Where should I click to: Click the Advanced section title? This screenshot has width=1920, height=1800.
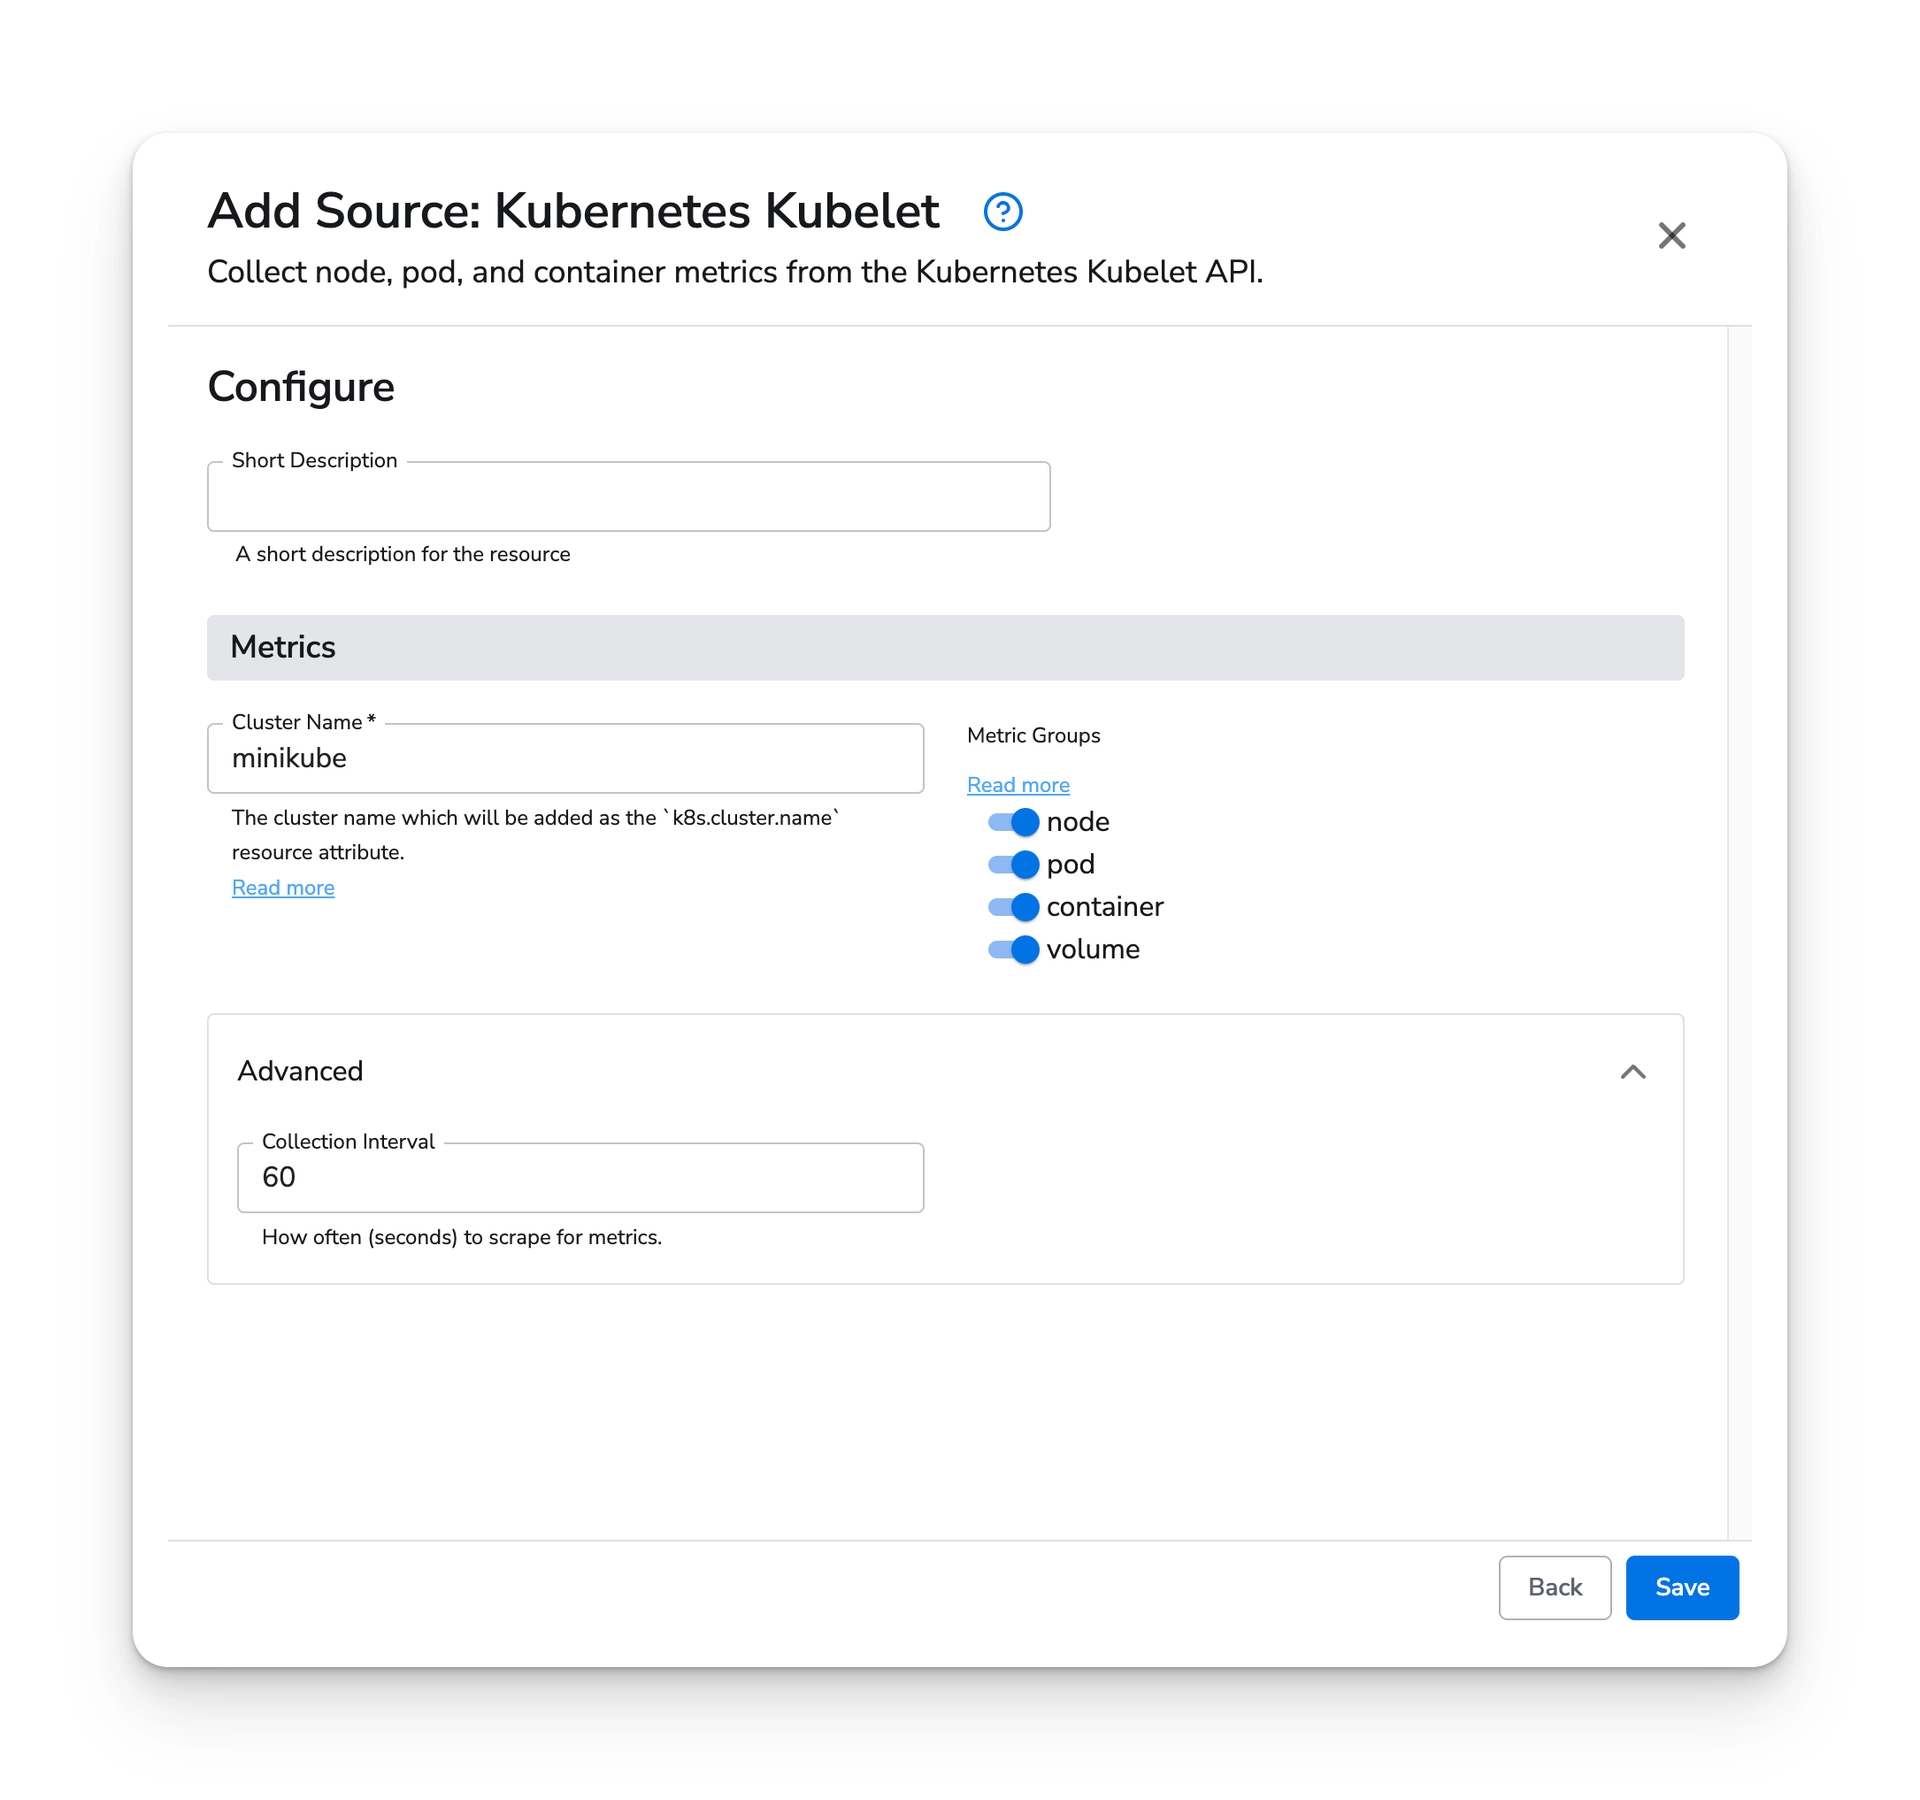pos(300,1071)
